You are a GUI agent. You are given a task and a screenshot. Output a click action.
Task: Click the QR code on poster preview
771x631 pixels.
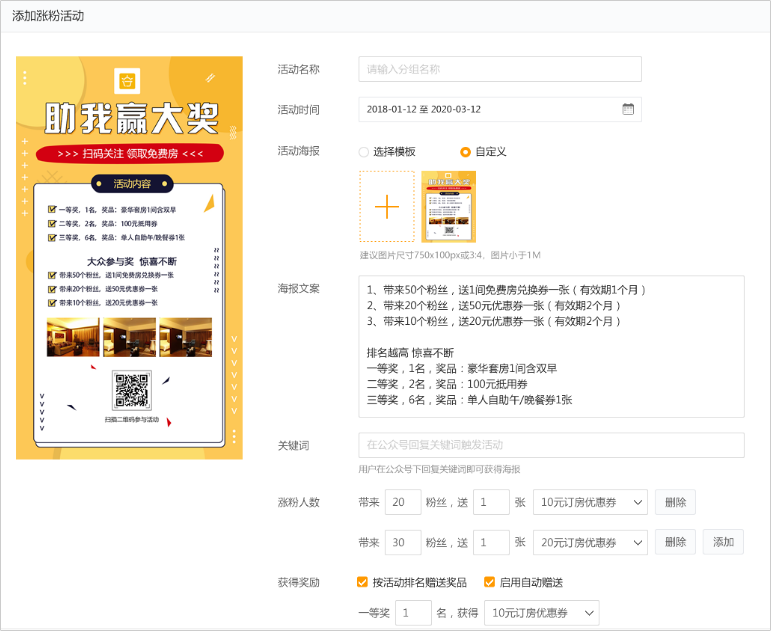131,390
